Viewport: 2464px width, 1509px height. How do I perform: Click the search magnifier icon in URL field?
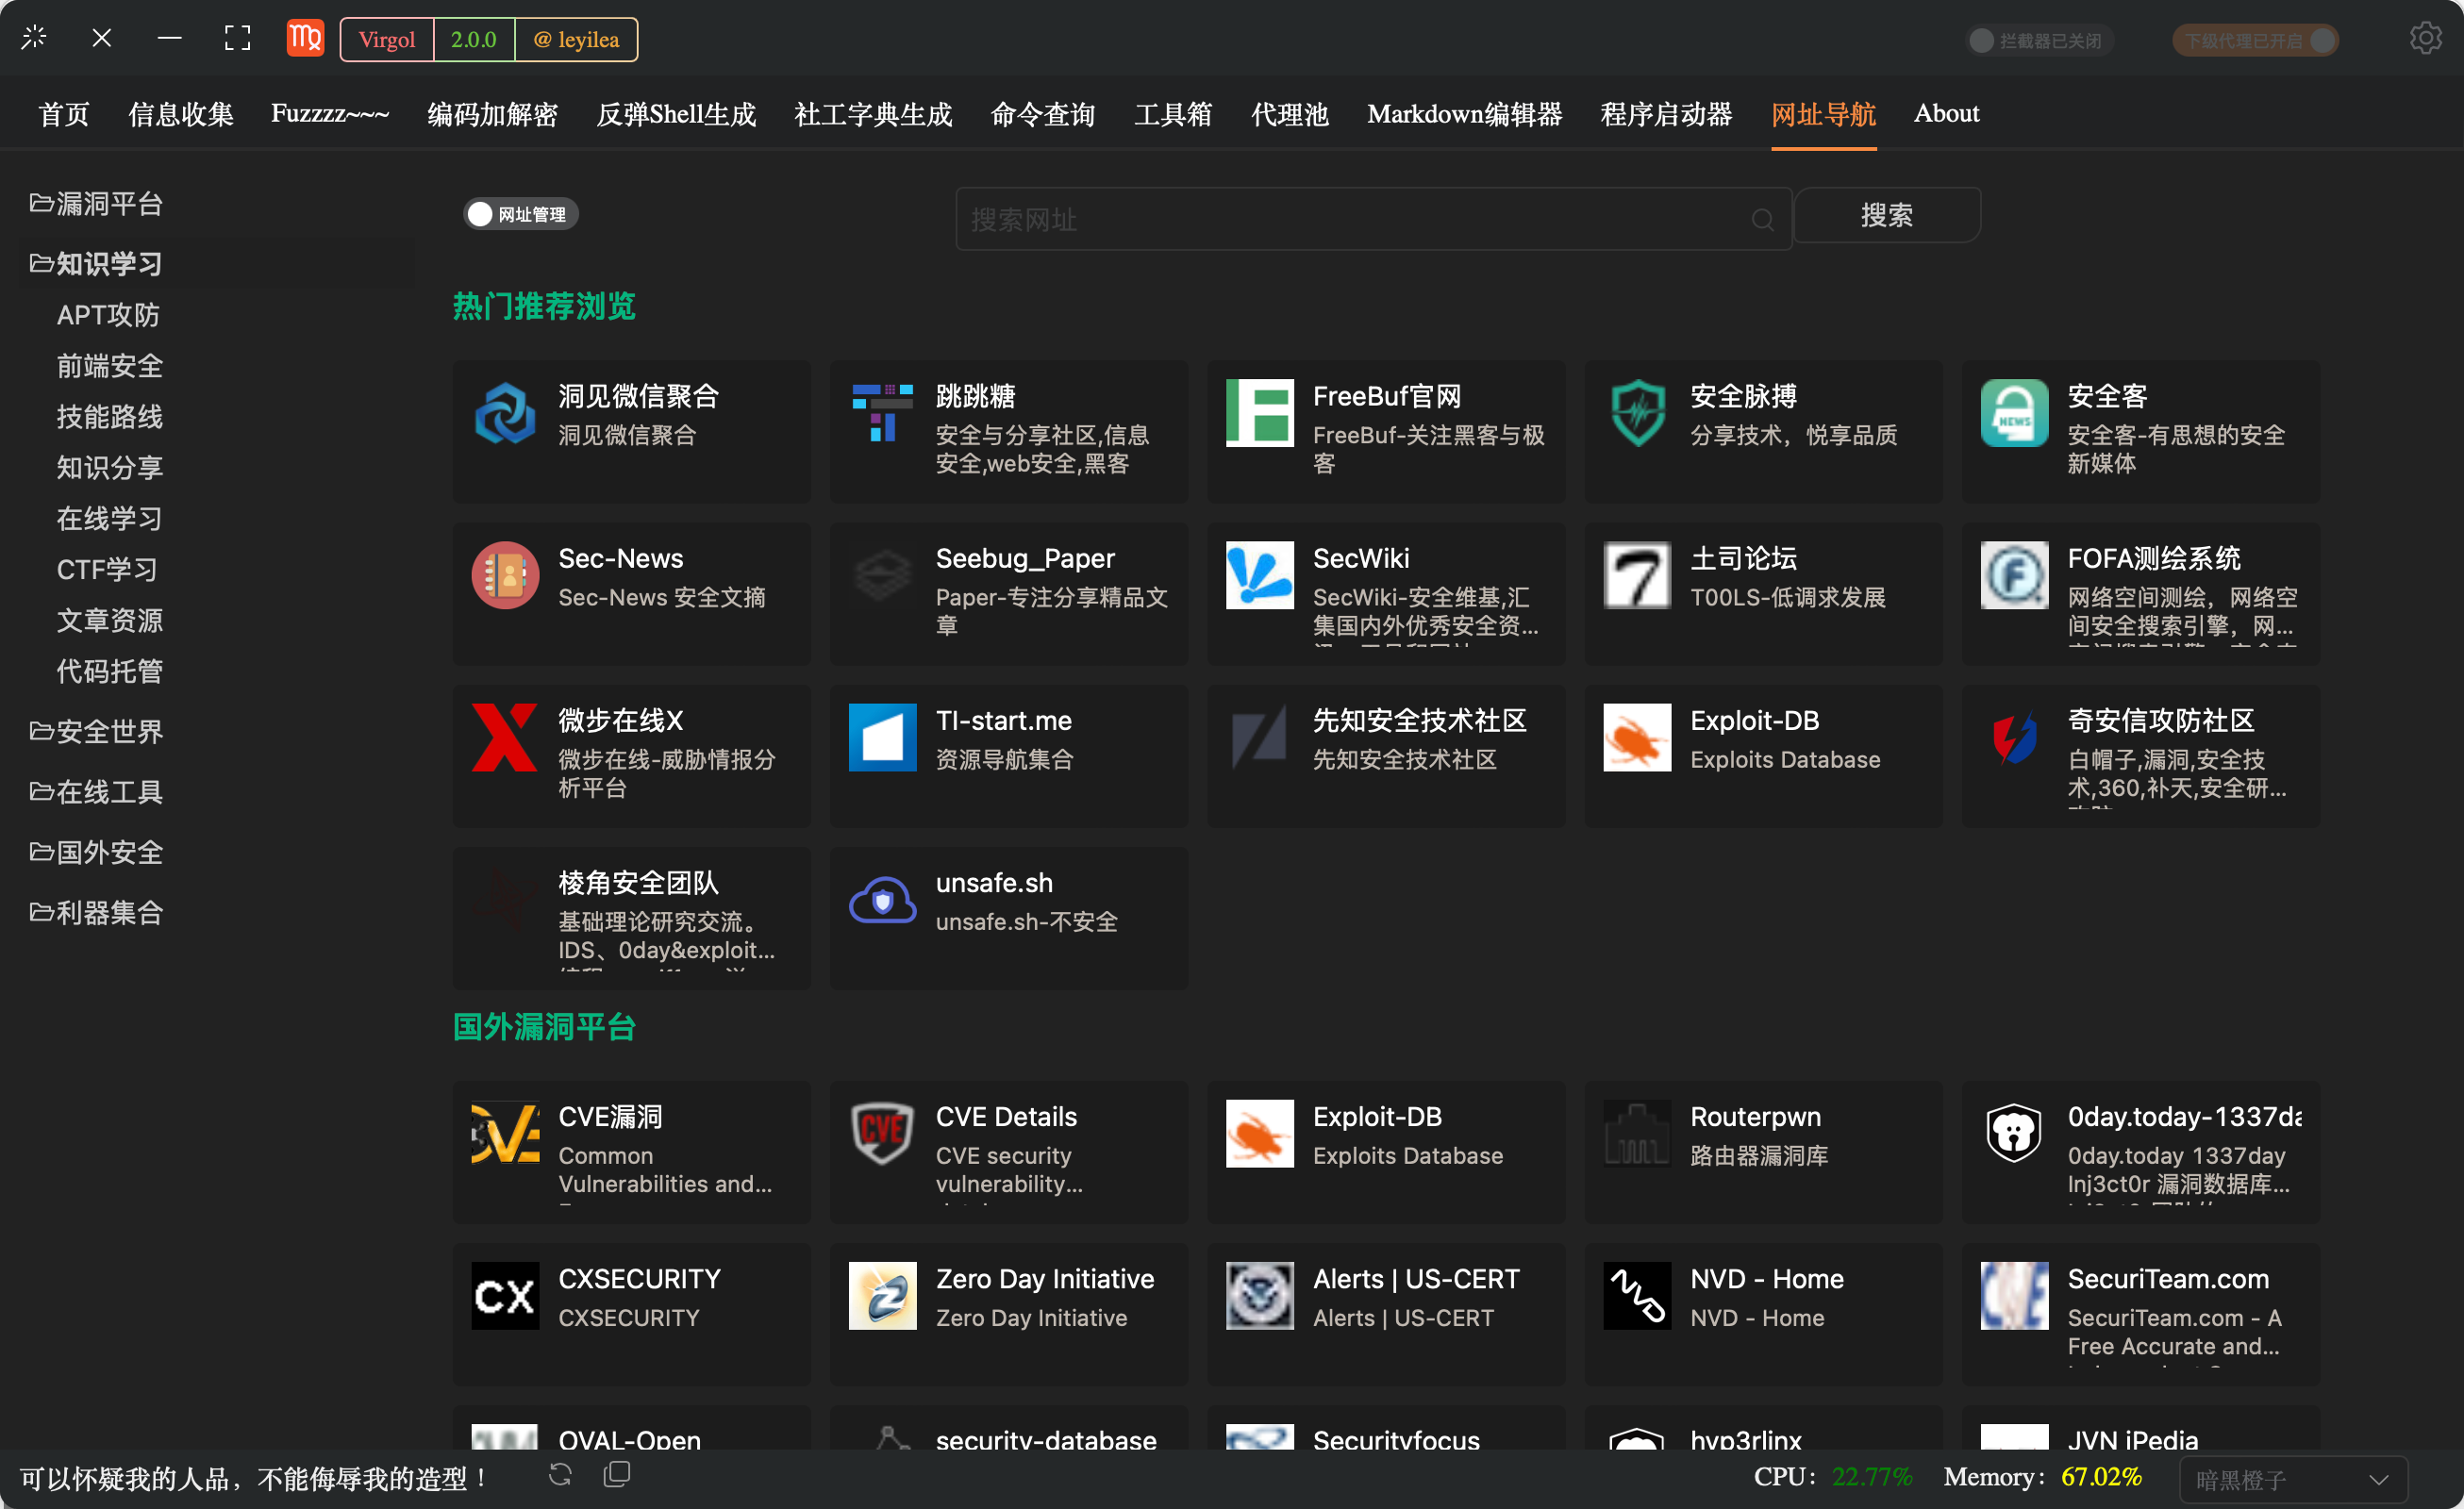(1762, 219)
